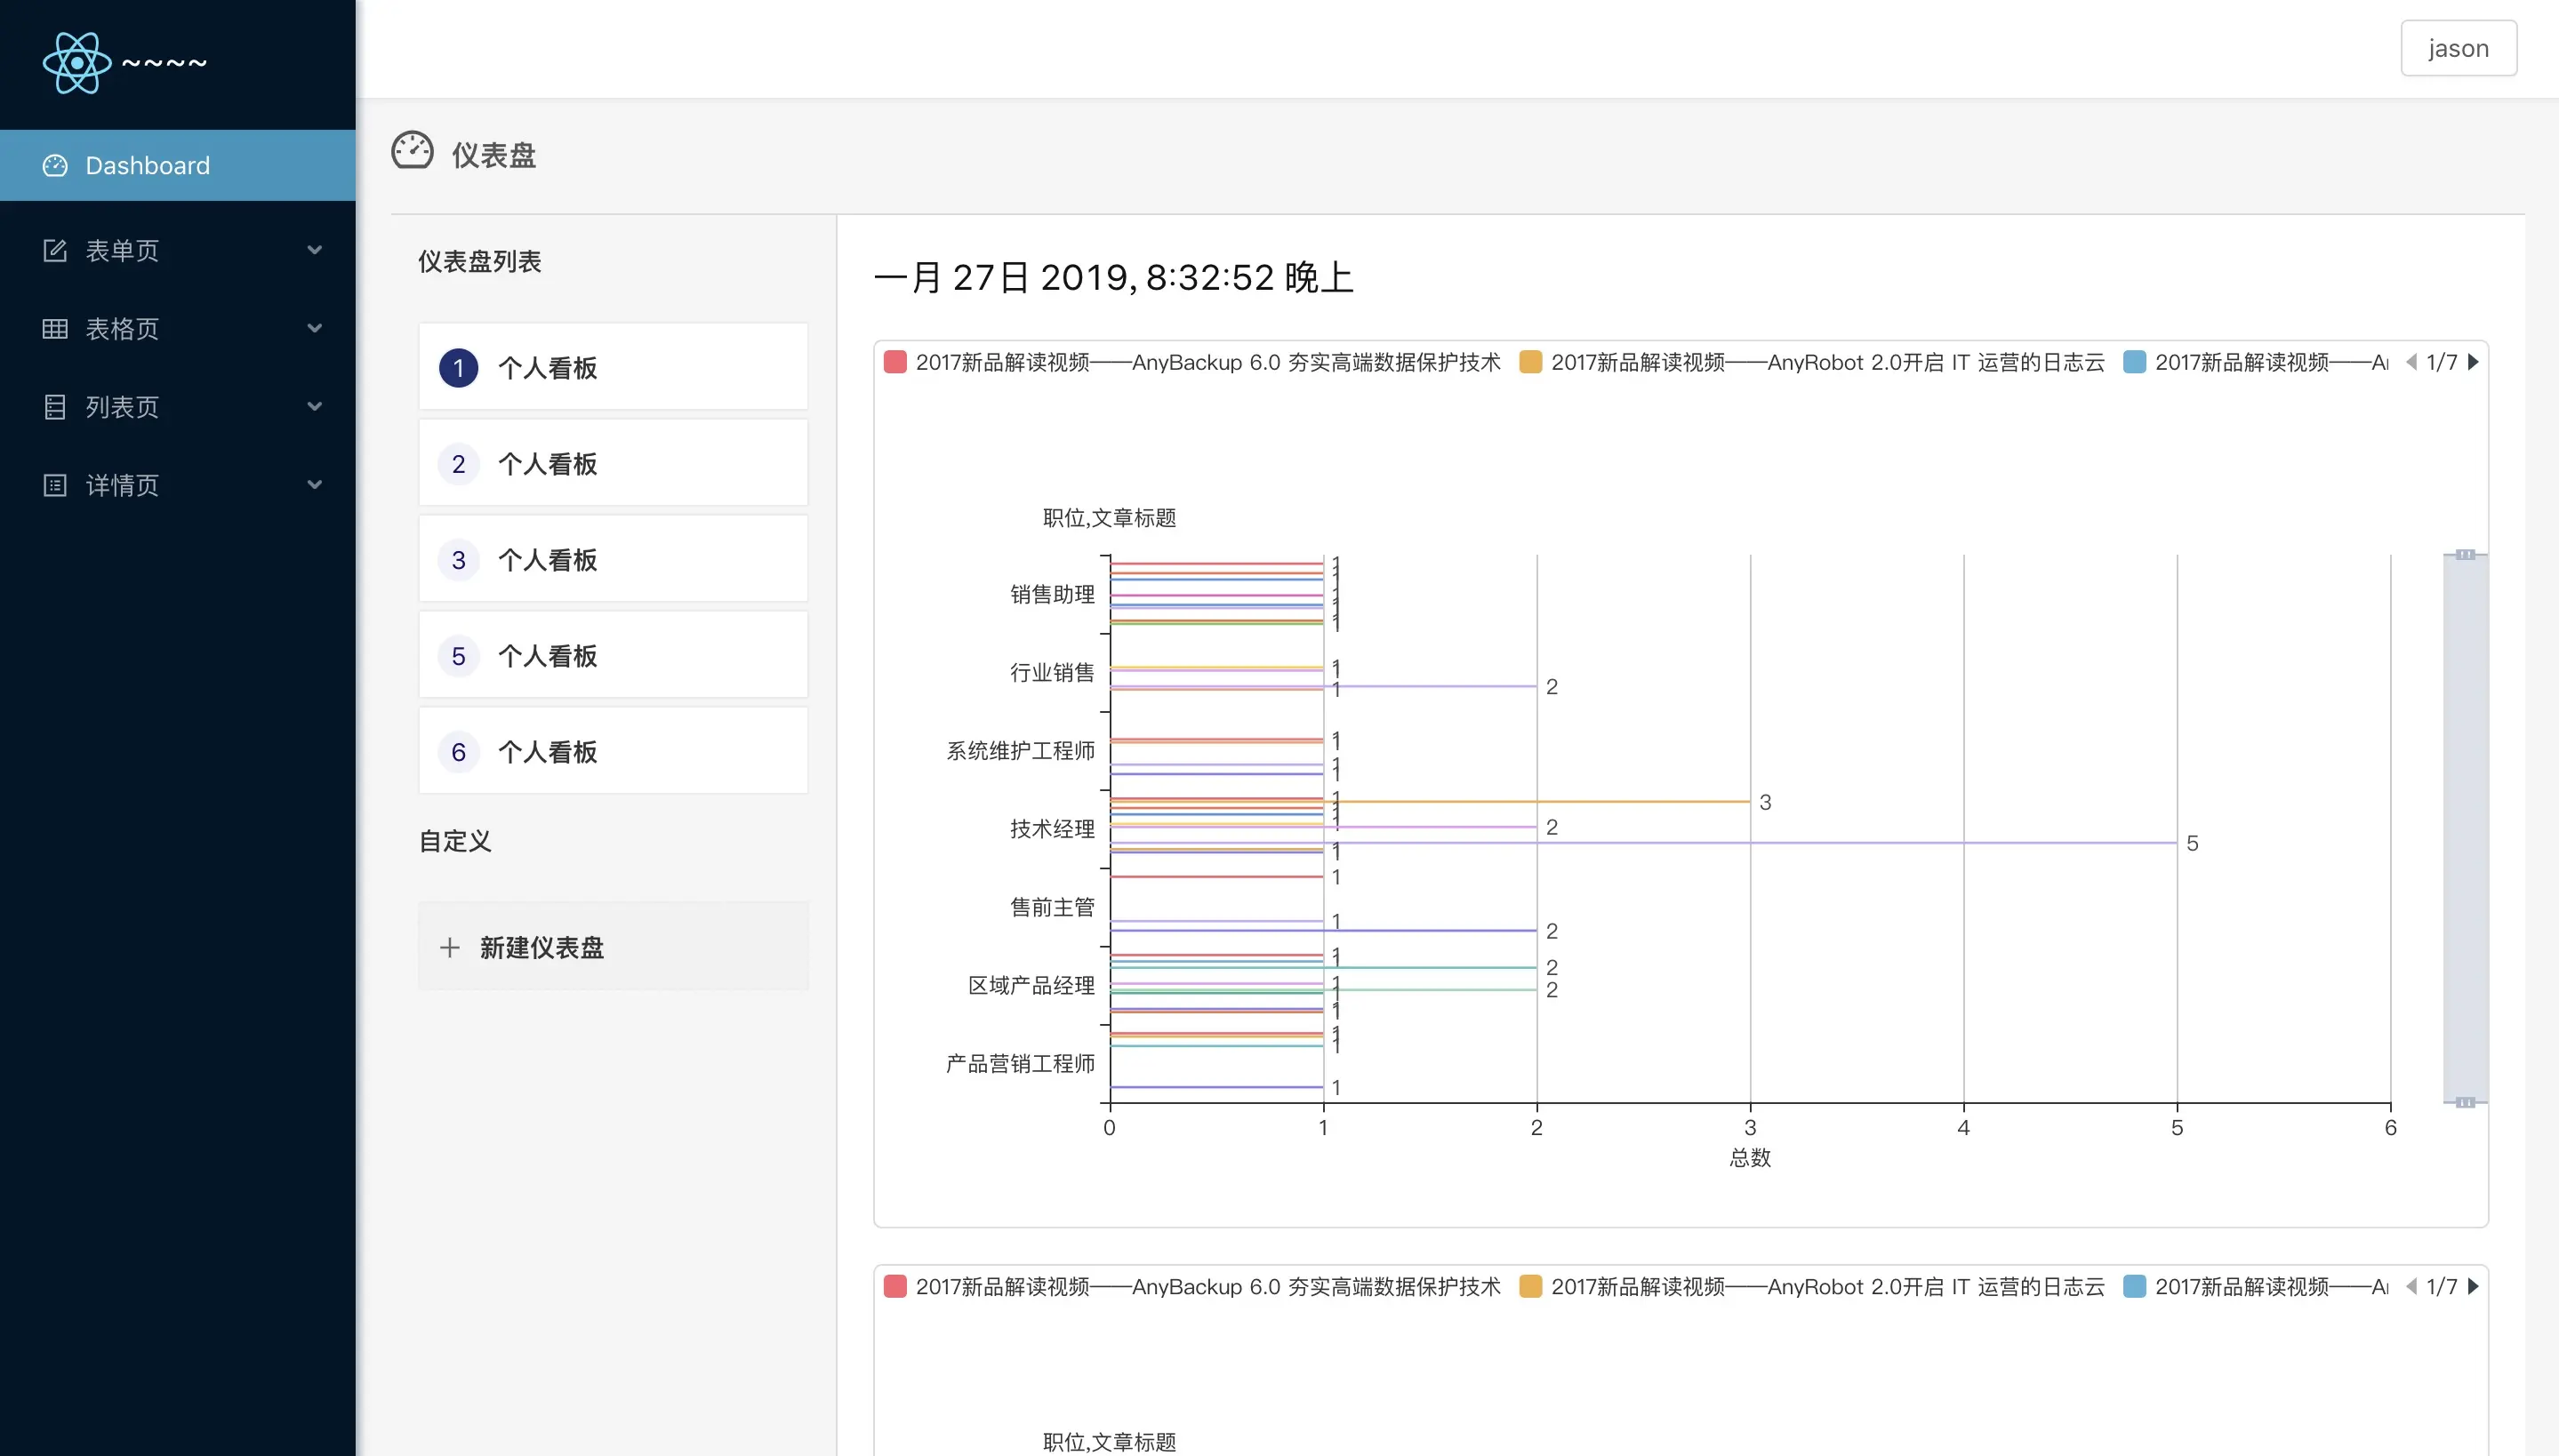Screen dimensions: 2559x1456
Task: Expand the 详情页 submenu chevron
Action: coord(314,485)
